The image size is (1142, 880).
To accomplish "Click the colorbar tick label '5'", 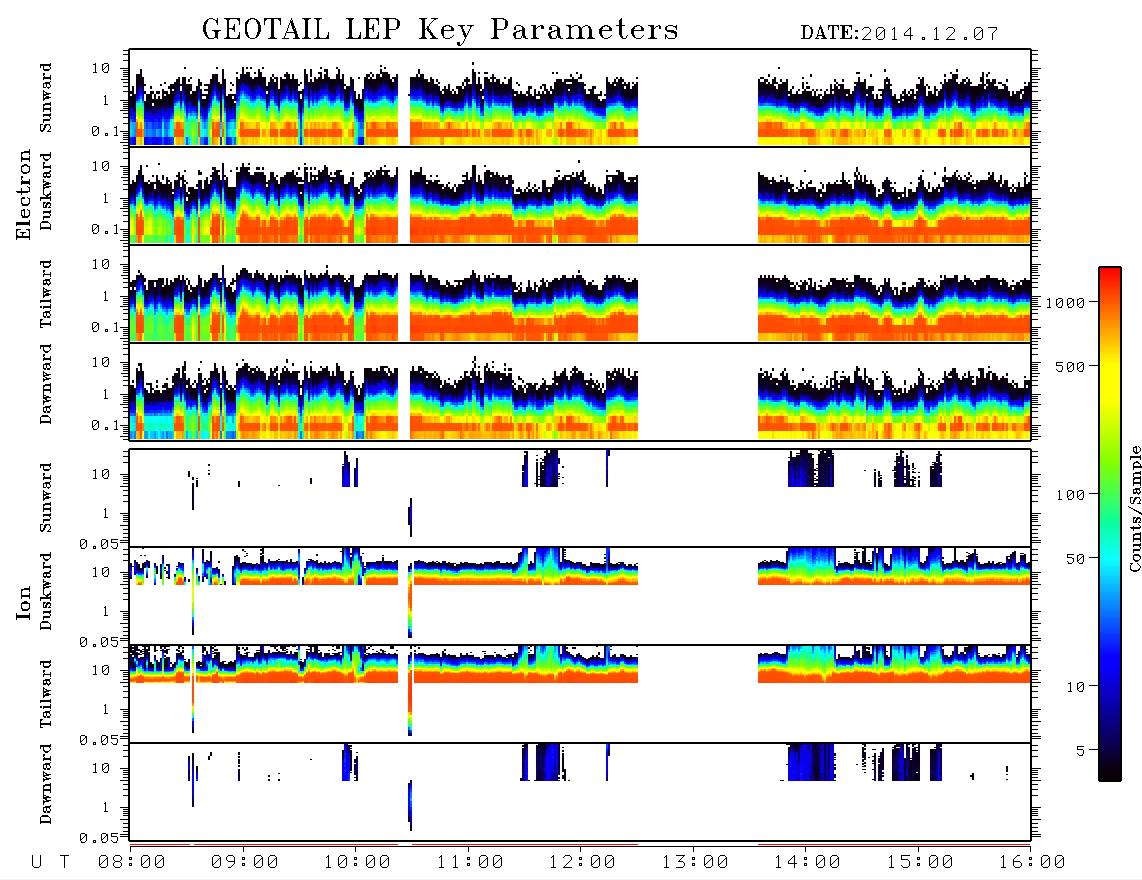I will (1080, 750).
